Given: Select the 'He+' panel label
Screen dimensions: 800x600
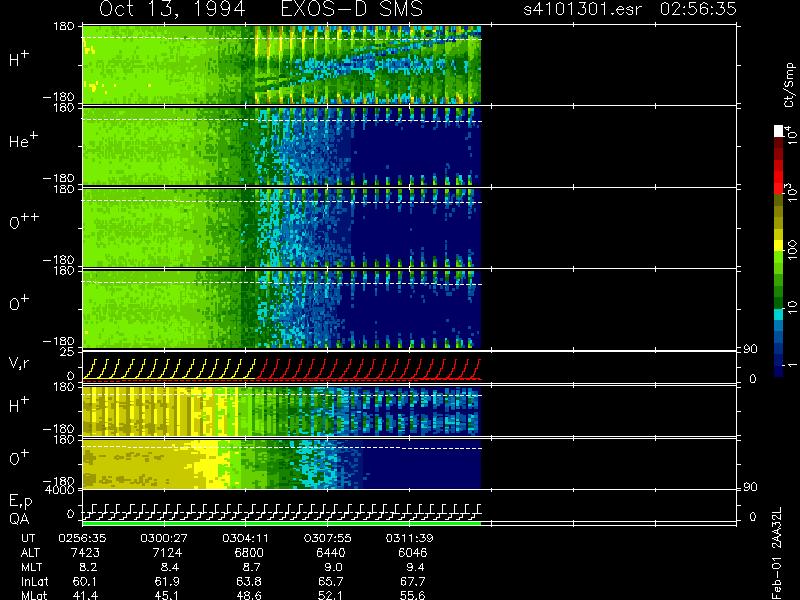Looking at the screenshot, I should tap(23, 140).
